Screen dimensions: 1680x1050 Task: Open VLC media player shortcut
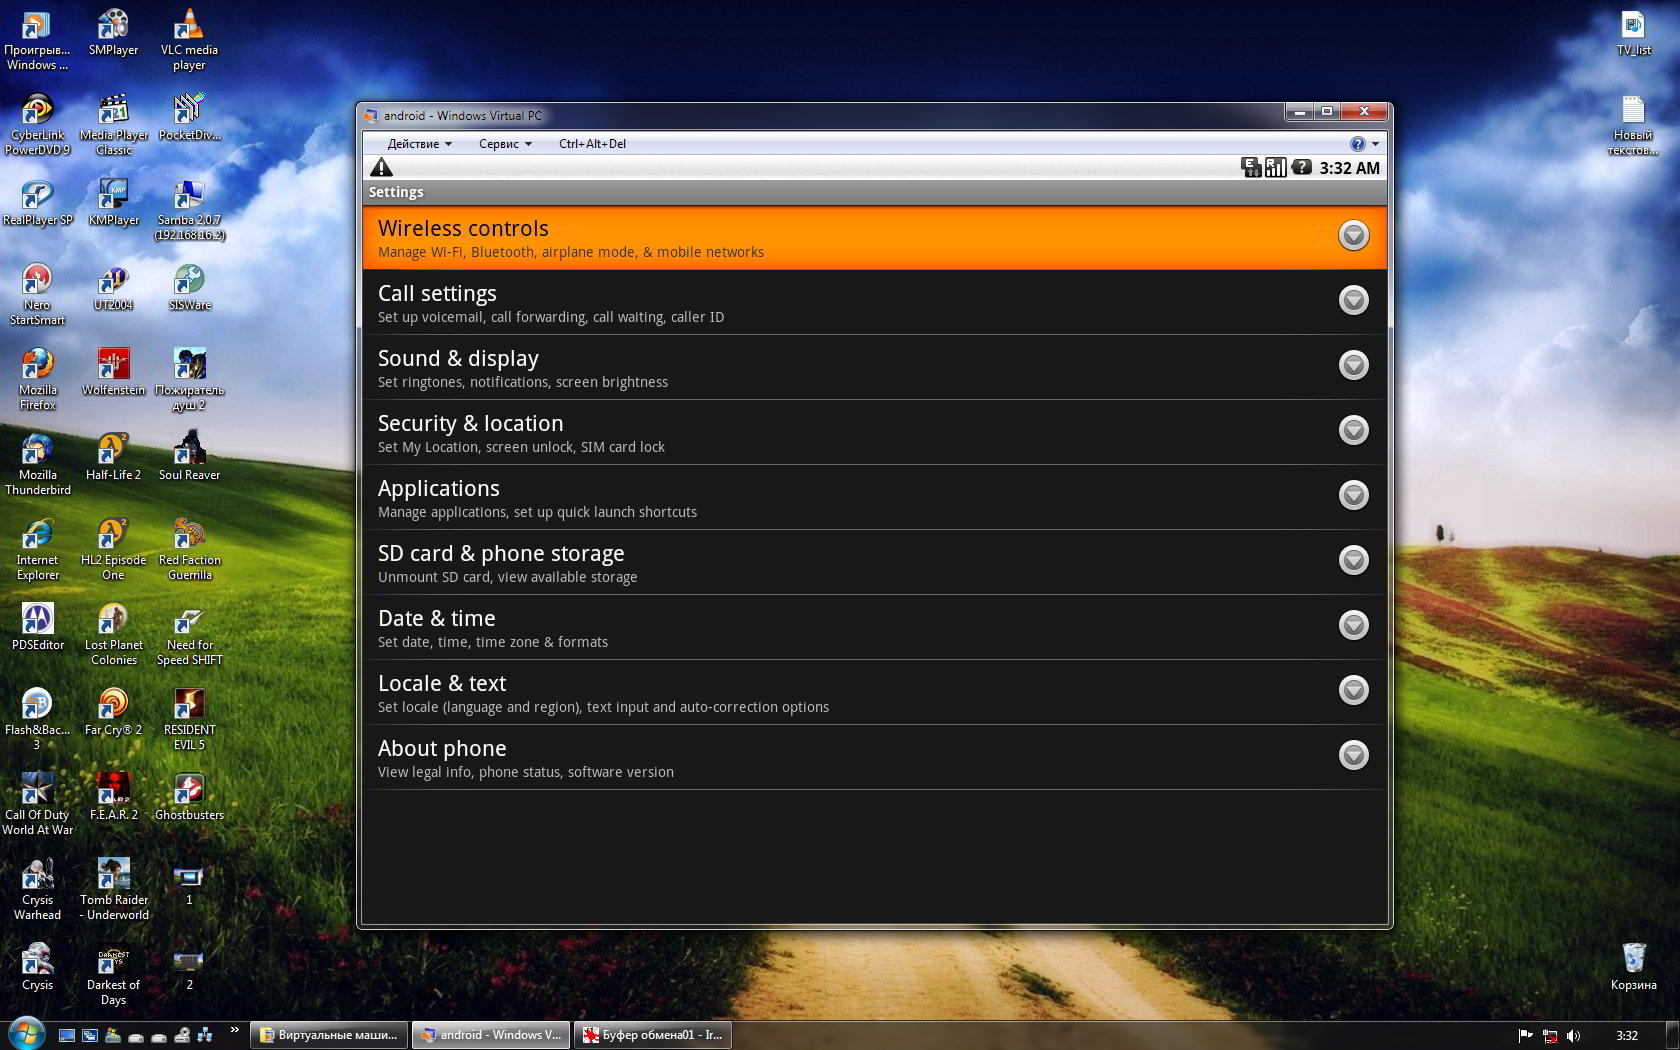189,40
